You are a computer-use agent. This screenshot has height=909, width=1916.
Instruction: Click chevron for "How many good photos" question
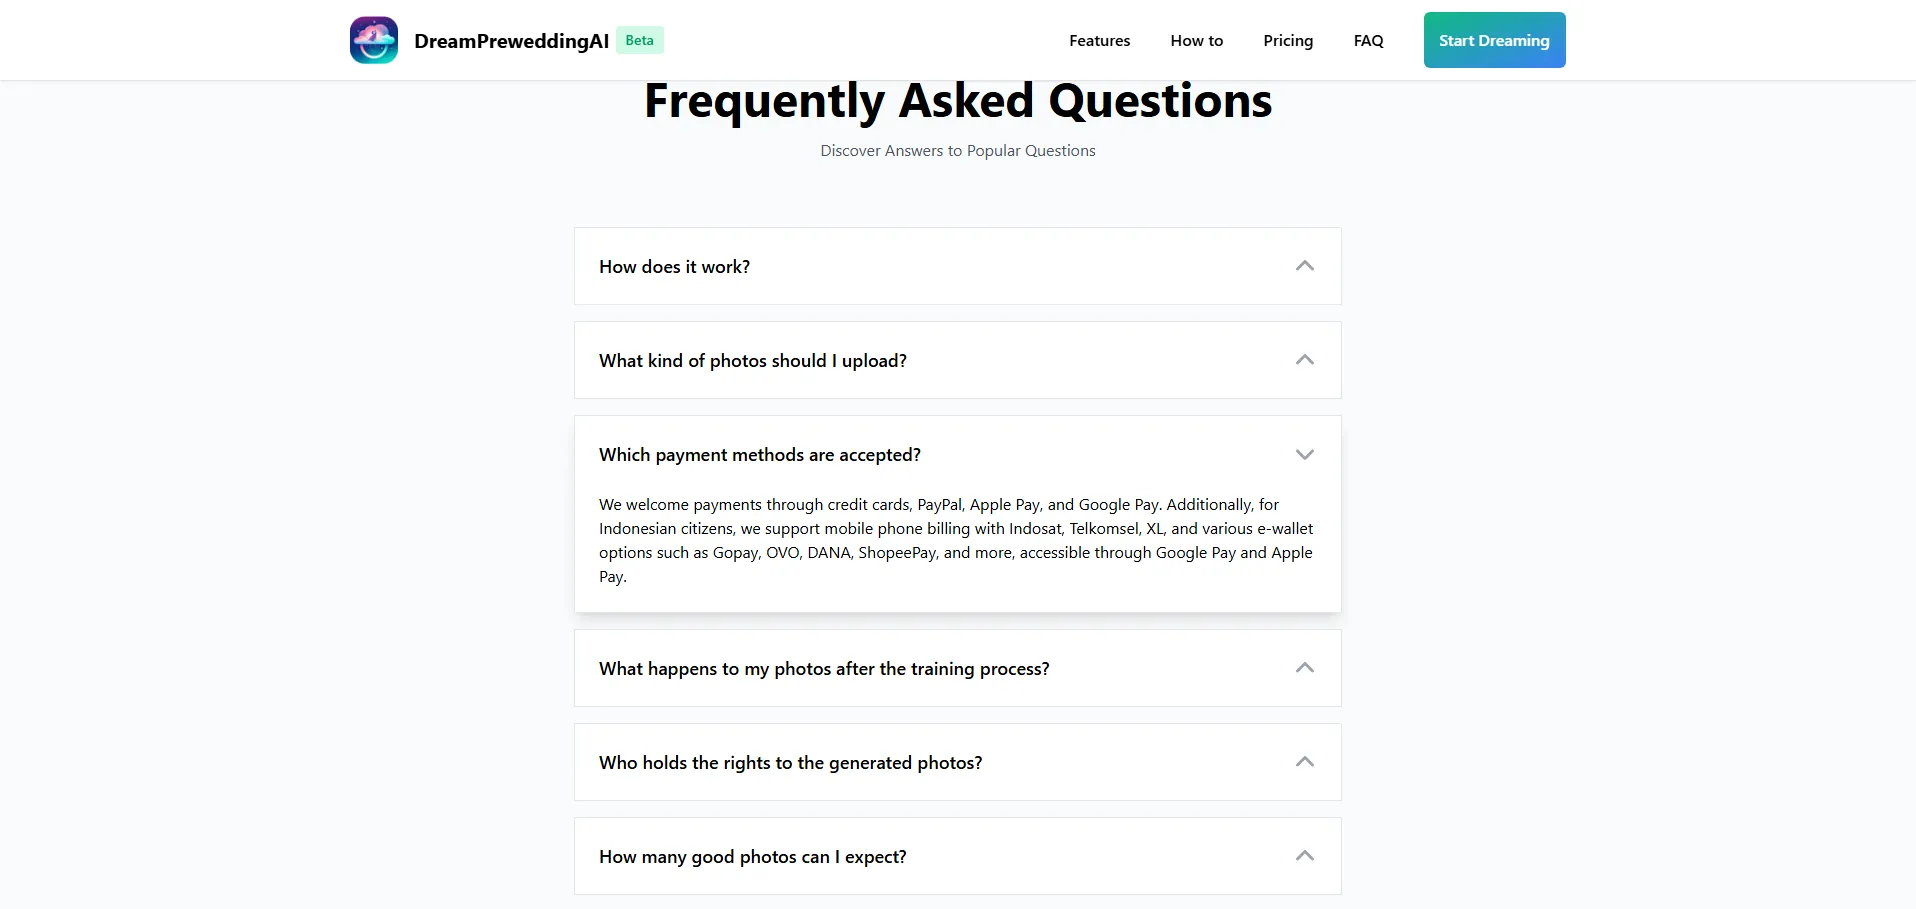1304,856
